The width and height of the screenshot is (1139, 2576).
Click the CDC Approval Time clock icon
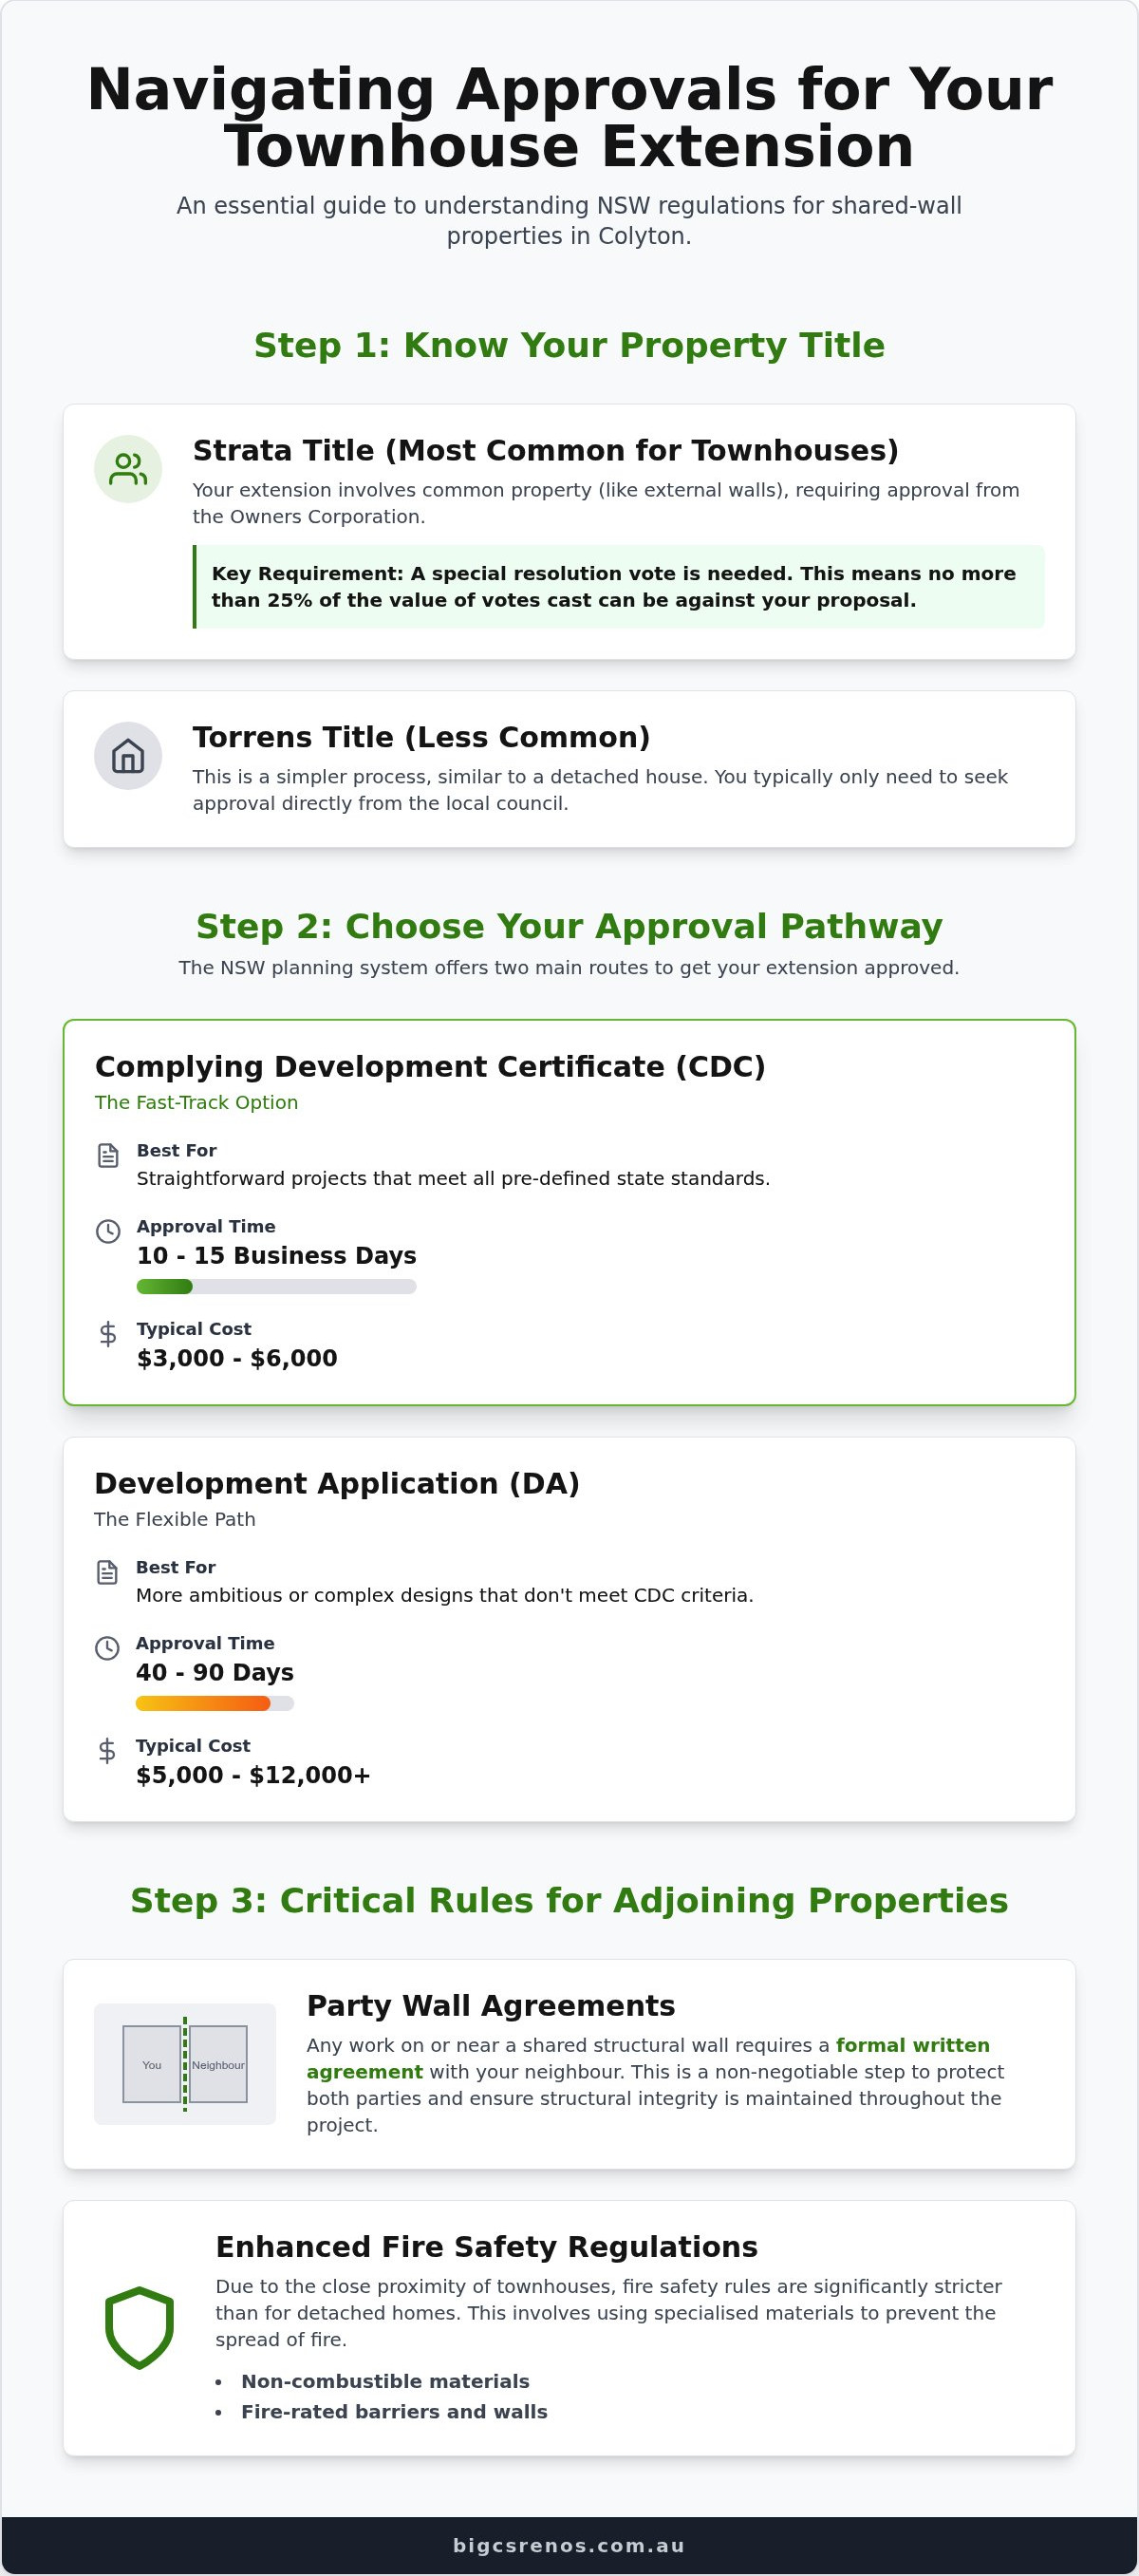point(108,1231)
